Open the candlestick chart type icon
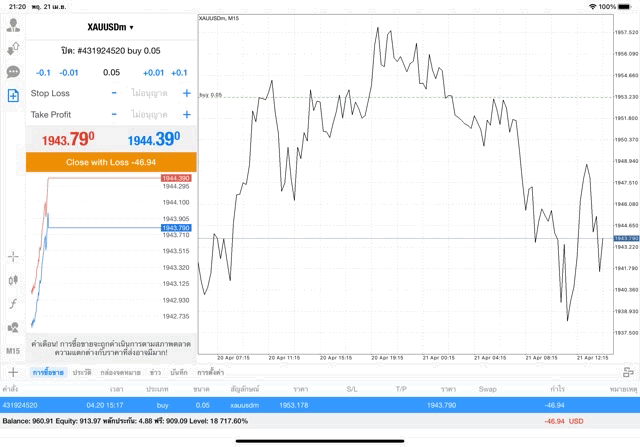640x447 pixels. (13, 280)
